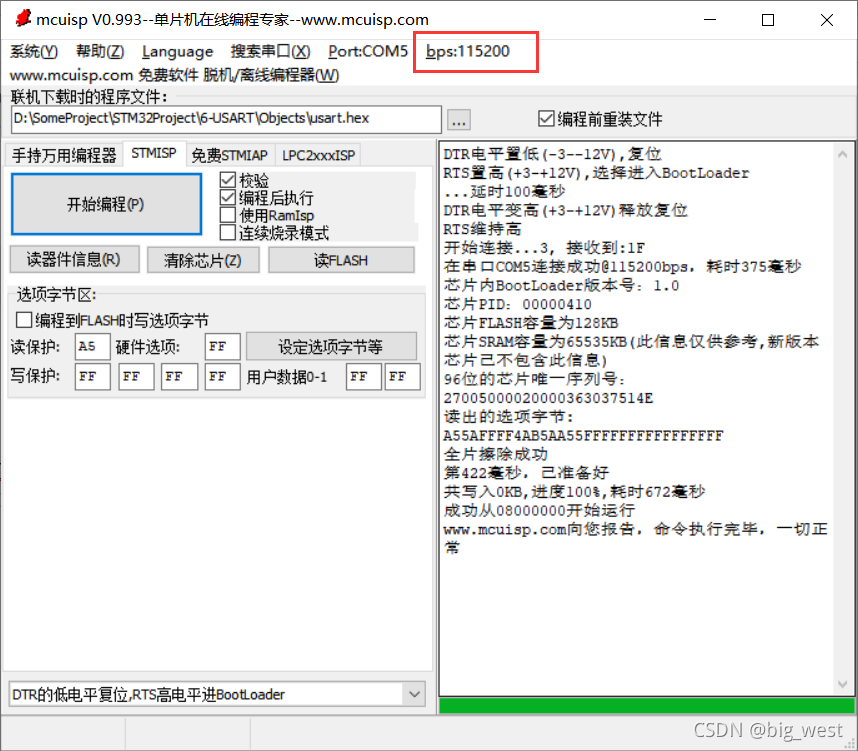Open the Language menu

click(x=177, y=51)
